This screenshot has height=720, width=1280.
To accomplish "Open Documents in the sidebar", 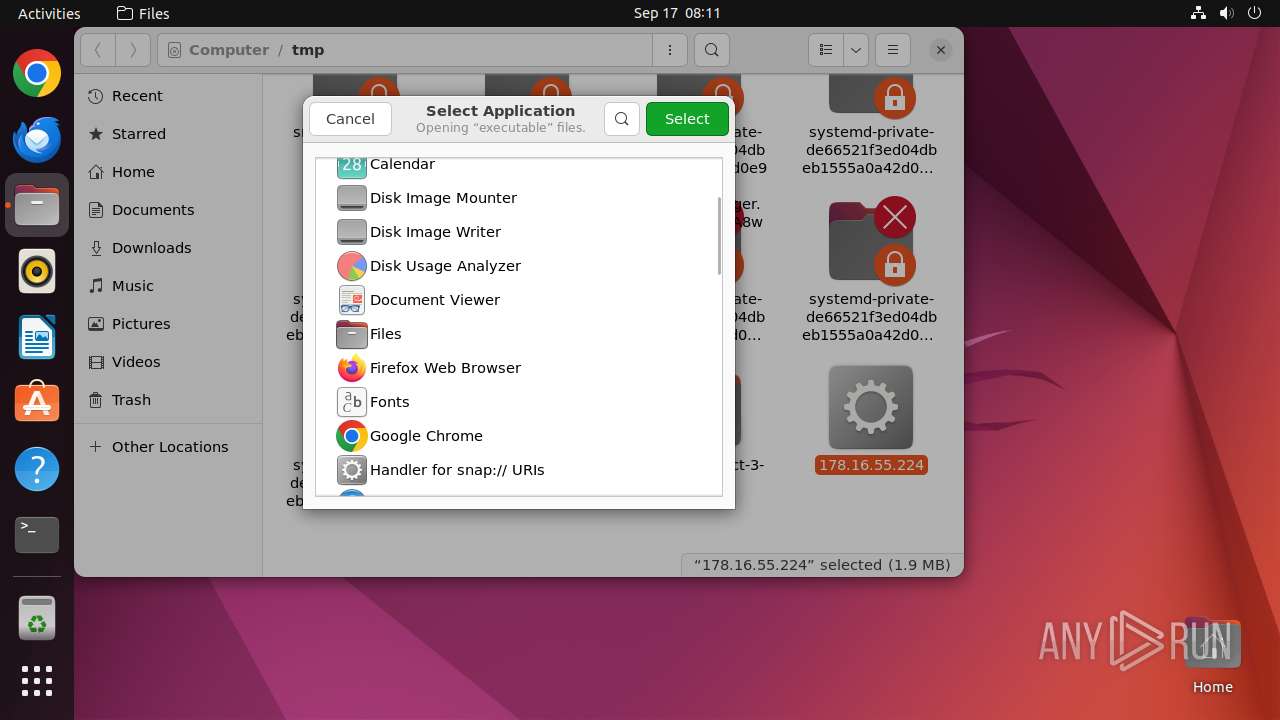I will click(x=168, y=210).
